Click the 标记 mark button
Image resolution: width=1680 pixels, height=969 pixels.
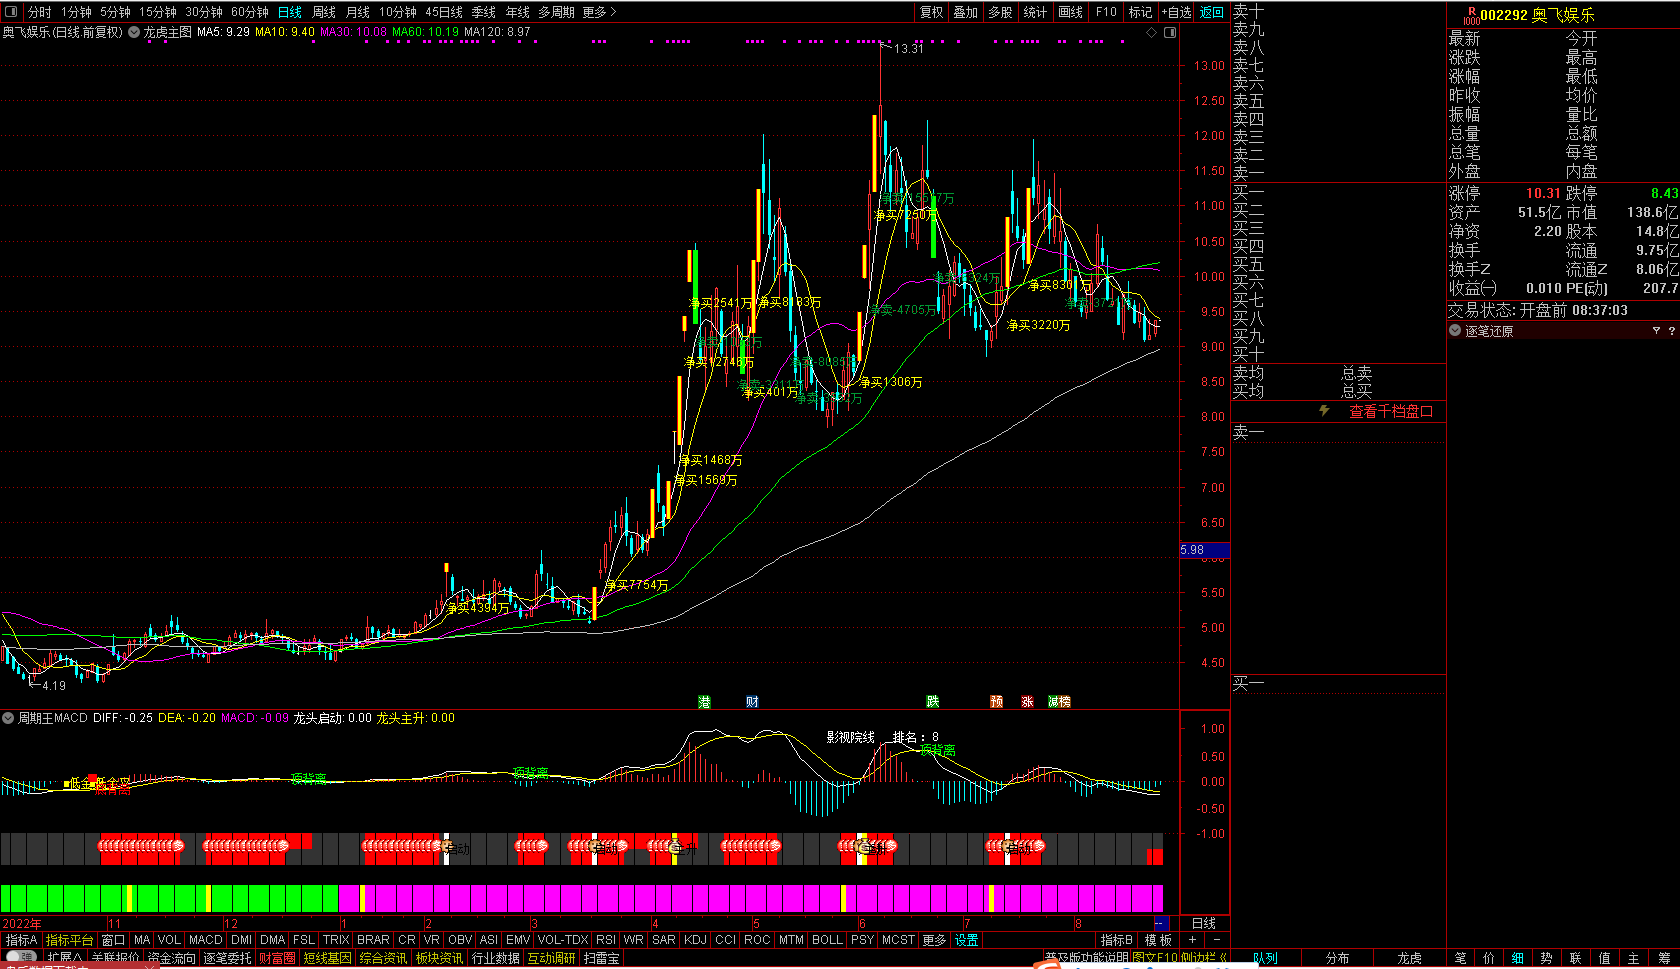[x=1140, y=12]
